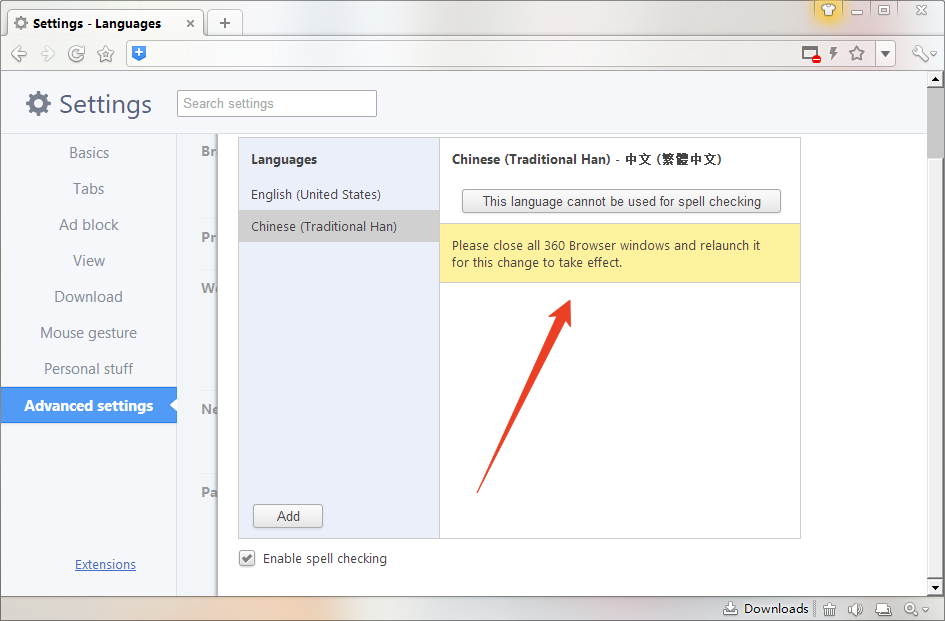Click the Search settings input field
This screenshot has width=945, height=621.
click(277, 103)
